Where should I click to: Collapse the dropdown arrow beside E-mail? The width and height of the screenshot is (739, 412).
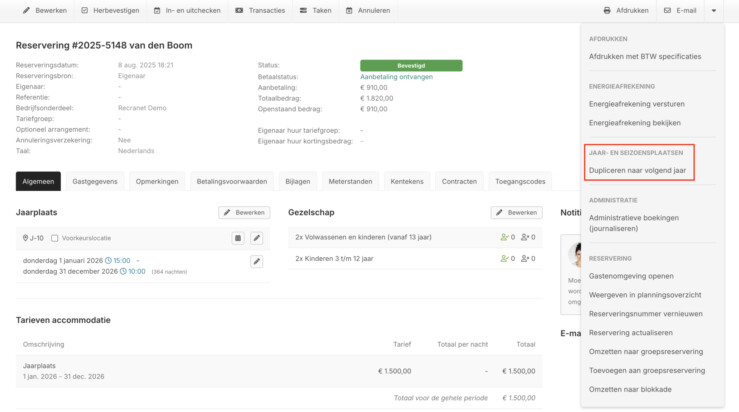(x=714, y=10)
